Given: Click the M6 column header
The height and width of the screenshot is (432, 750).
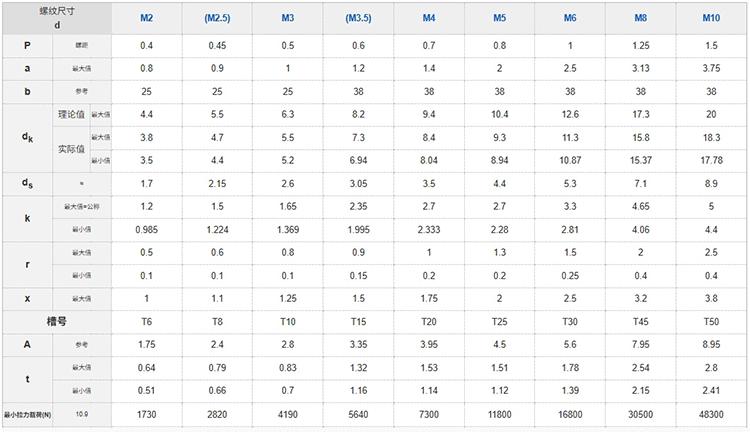Looking at the screenshot, I should tap(570, 18).
